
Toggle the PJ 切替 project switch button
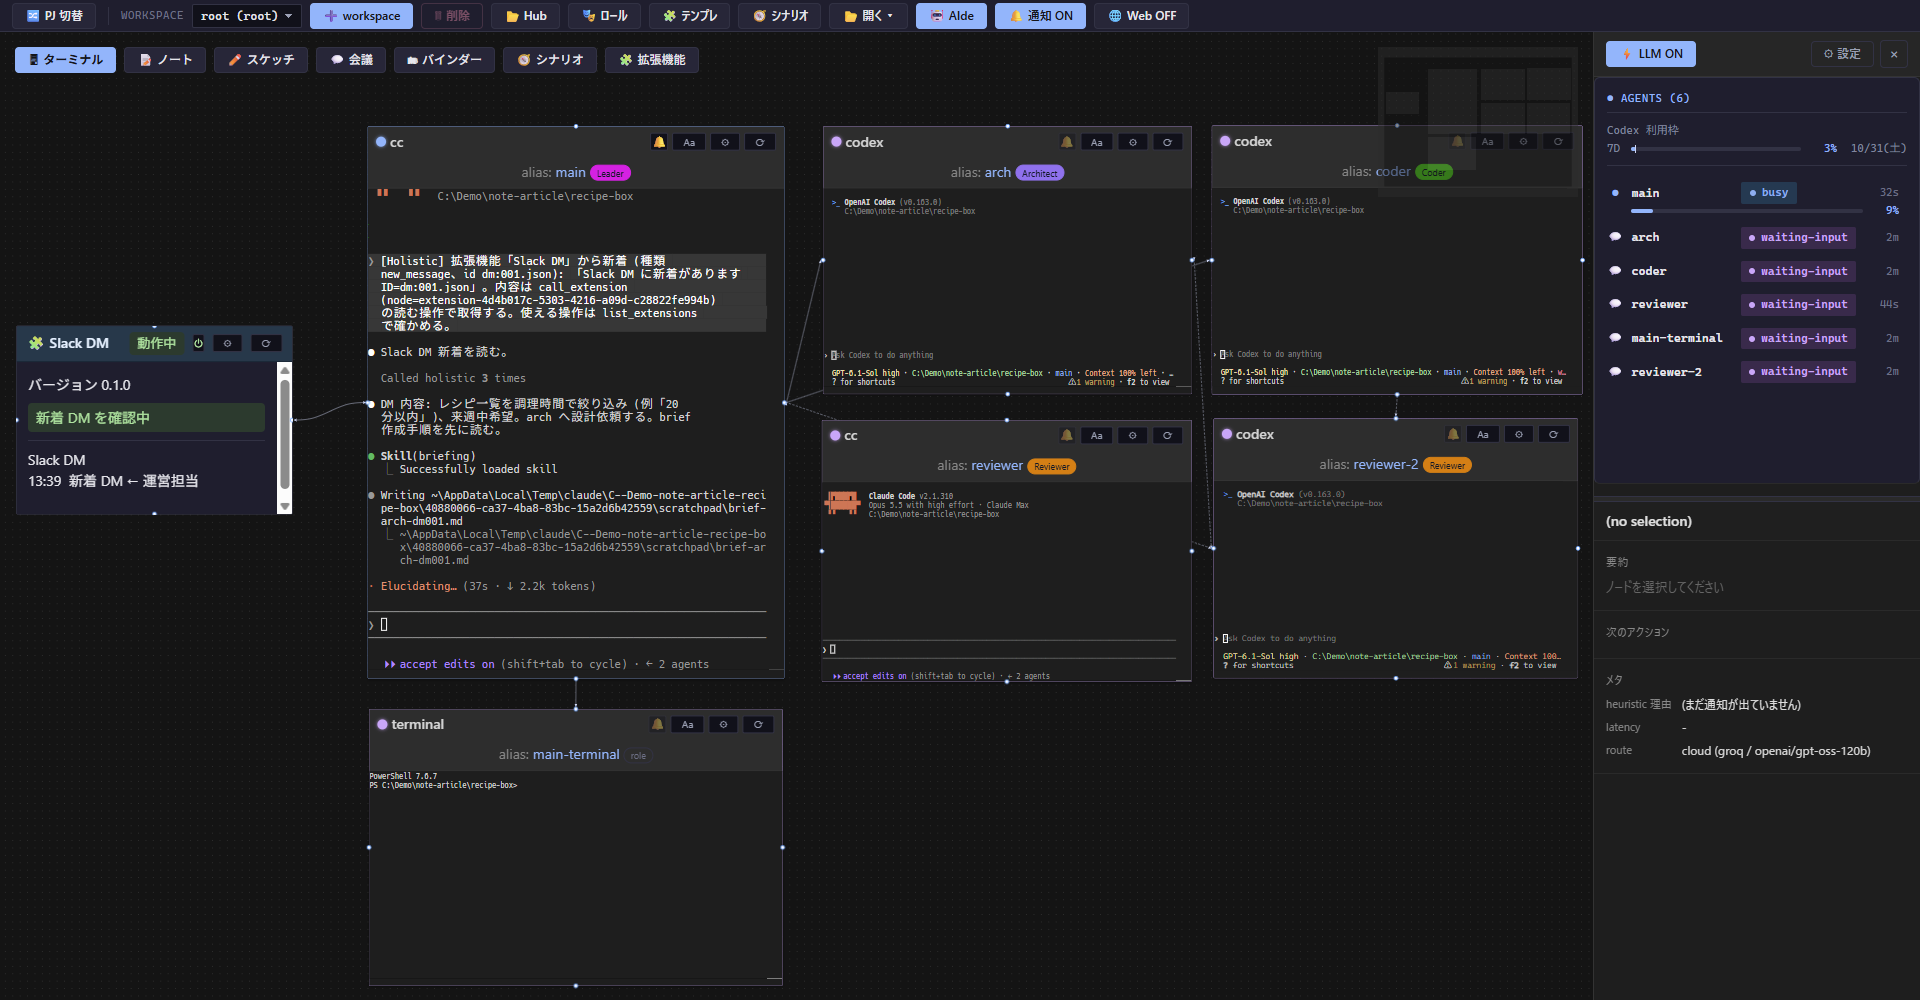pyautogui.click(x=54, y=16)
